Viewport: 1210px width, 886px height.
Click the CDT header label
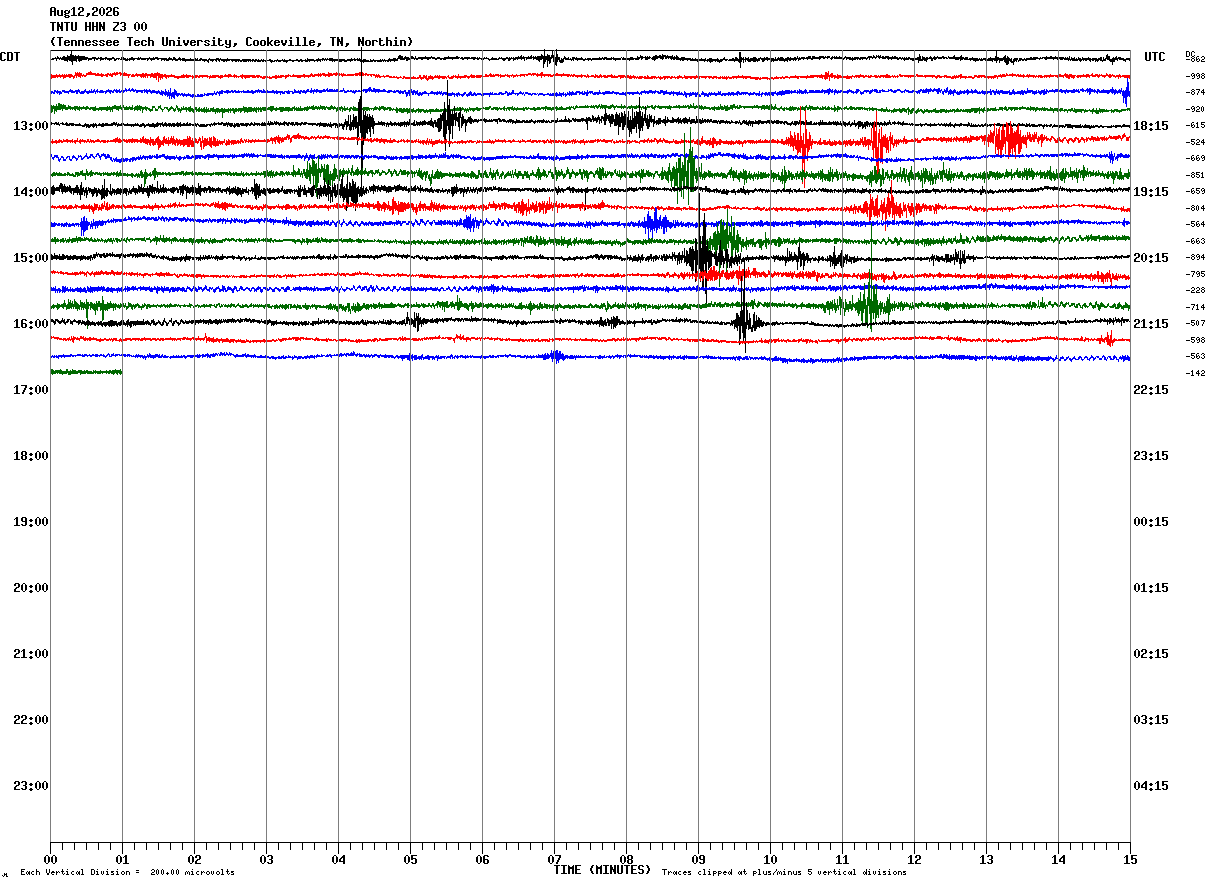point(11,57)
